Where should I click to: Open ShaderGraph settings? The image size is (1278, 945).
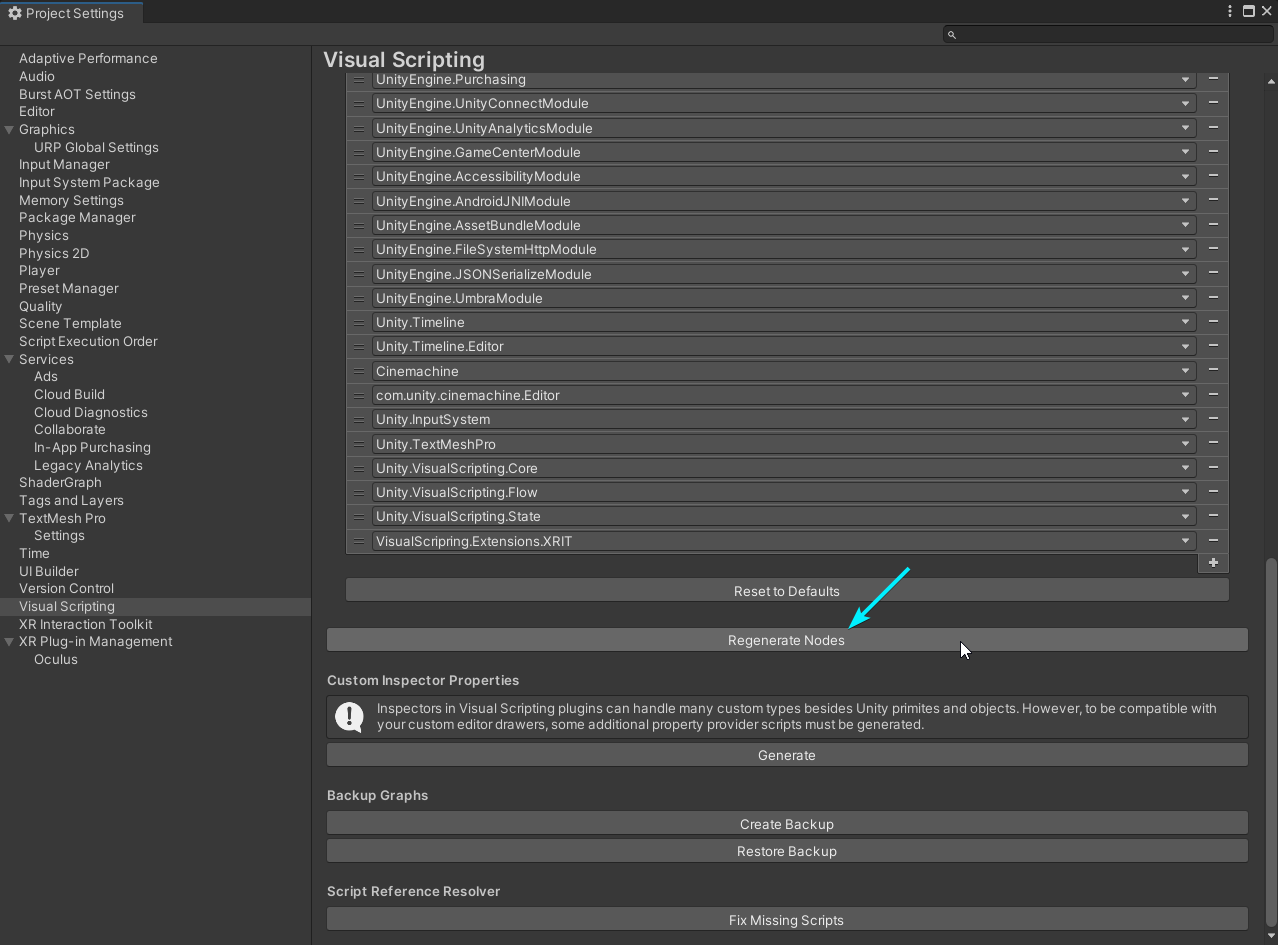[60, 482]
